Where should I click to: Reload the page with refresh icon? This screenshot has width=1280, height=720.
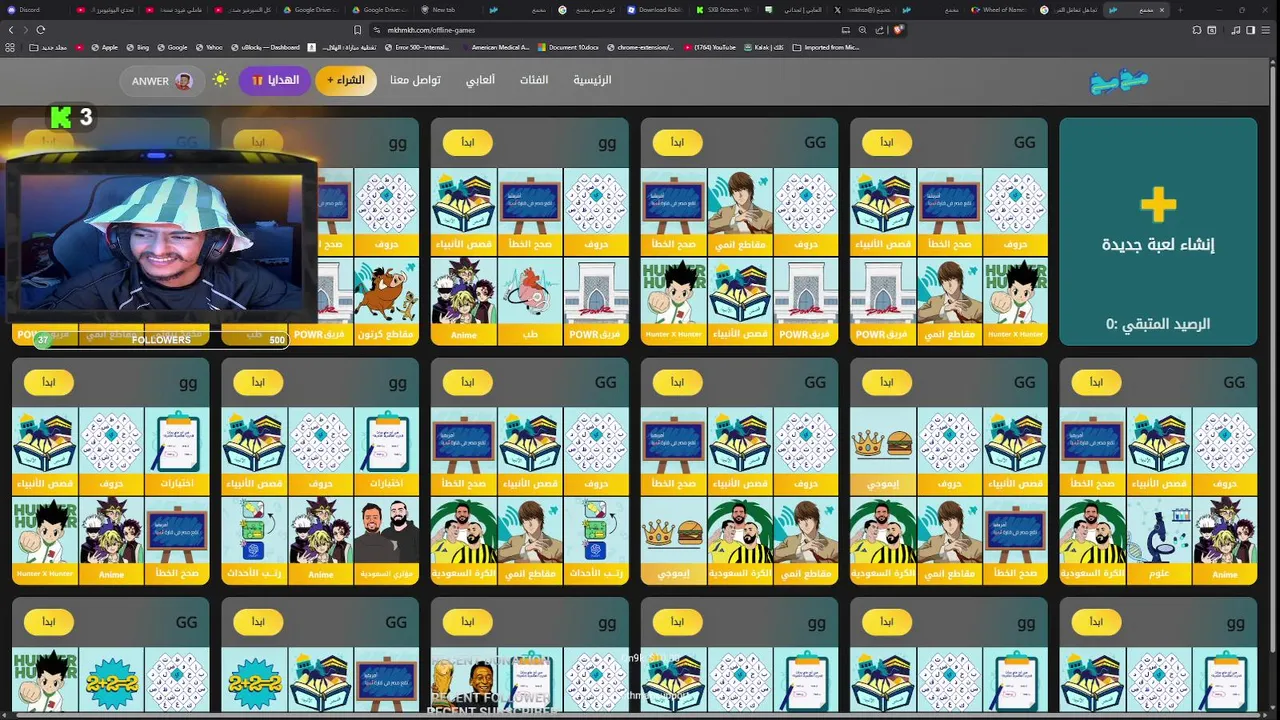pos(40,30)
